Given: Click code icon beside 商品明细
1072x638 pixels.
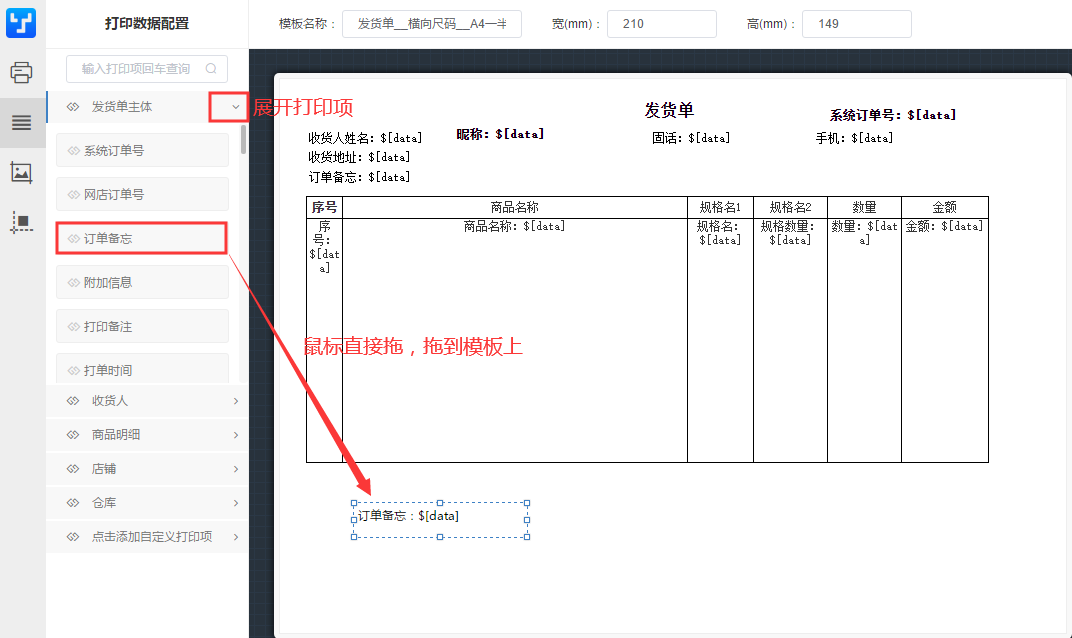Looking at the screenshot, I should click(x=73, y=435).
